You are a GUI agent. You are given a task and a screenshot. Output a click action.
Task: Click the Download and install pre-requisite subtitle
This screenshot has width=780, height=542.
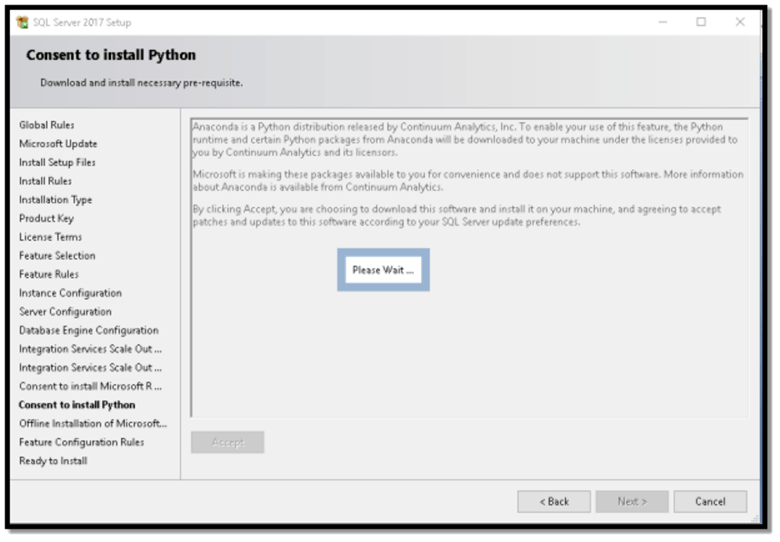pos(142,83)
